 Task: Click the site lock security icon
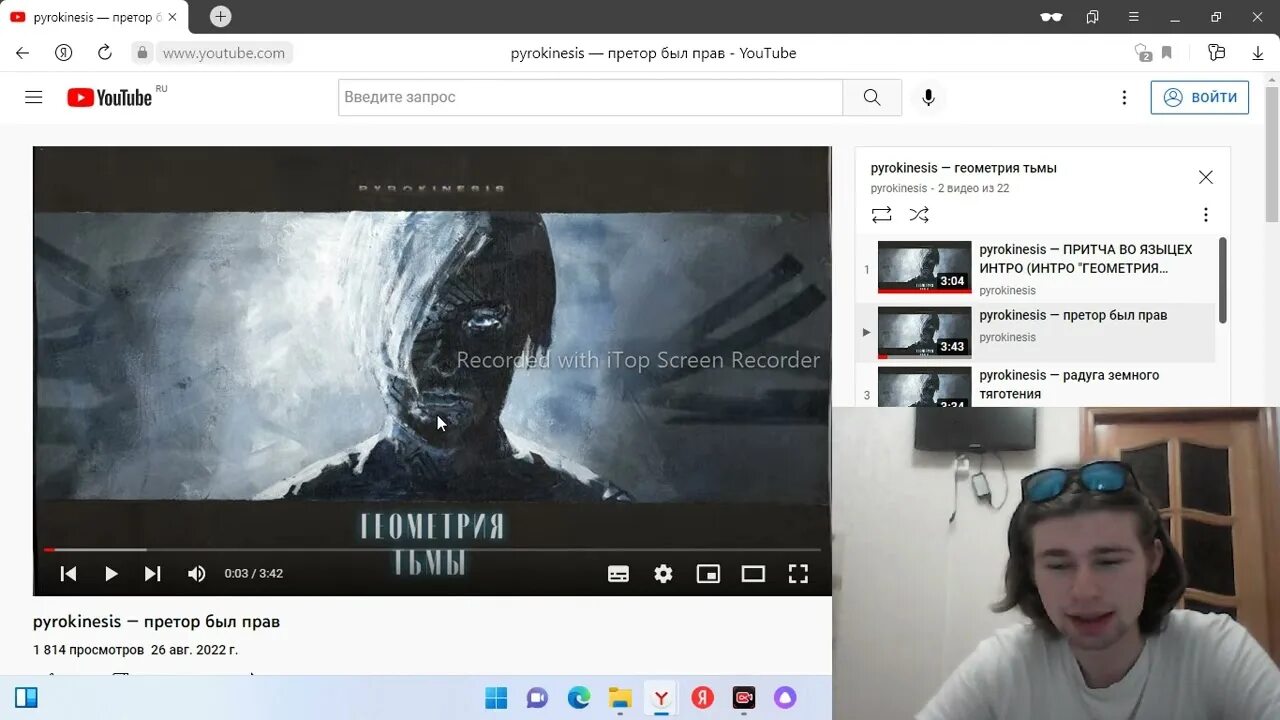(142, 53)
